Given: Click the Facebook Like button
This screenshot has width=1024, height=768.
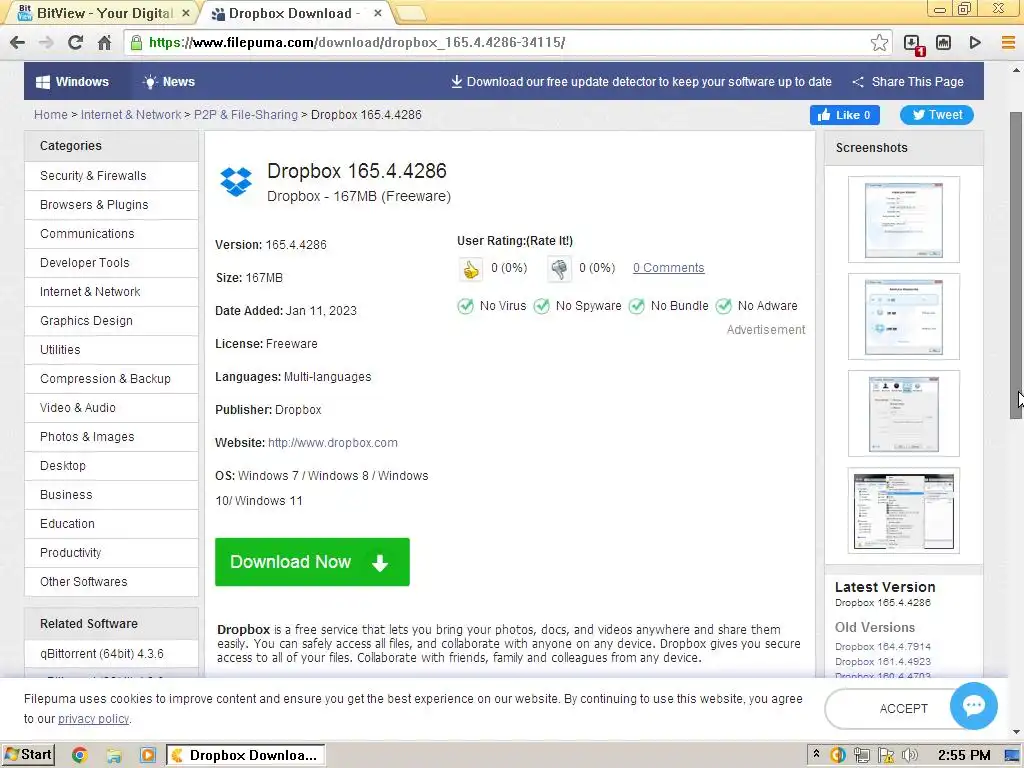Looking at the screenshot, I should [x=844, y=115].
